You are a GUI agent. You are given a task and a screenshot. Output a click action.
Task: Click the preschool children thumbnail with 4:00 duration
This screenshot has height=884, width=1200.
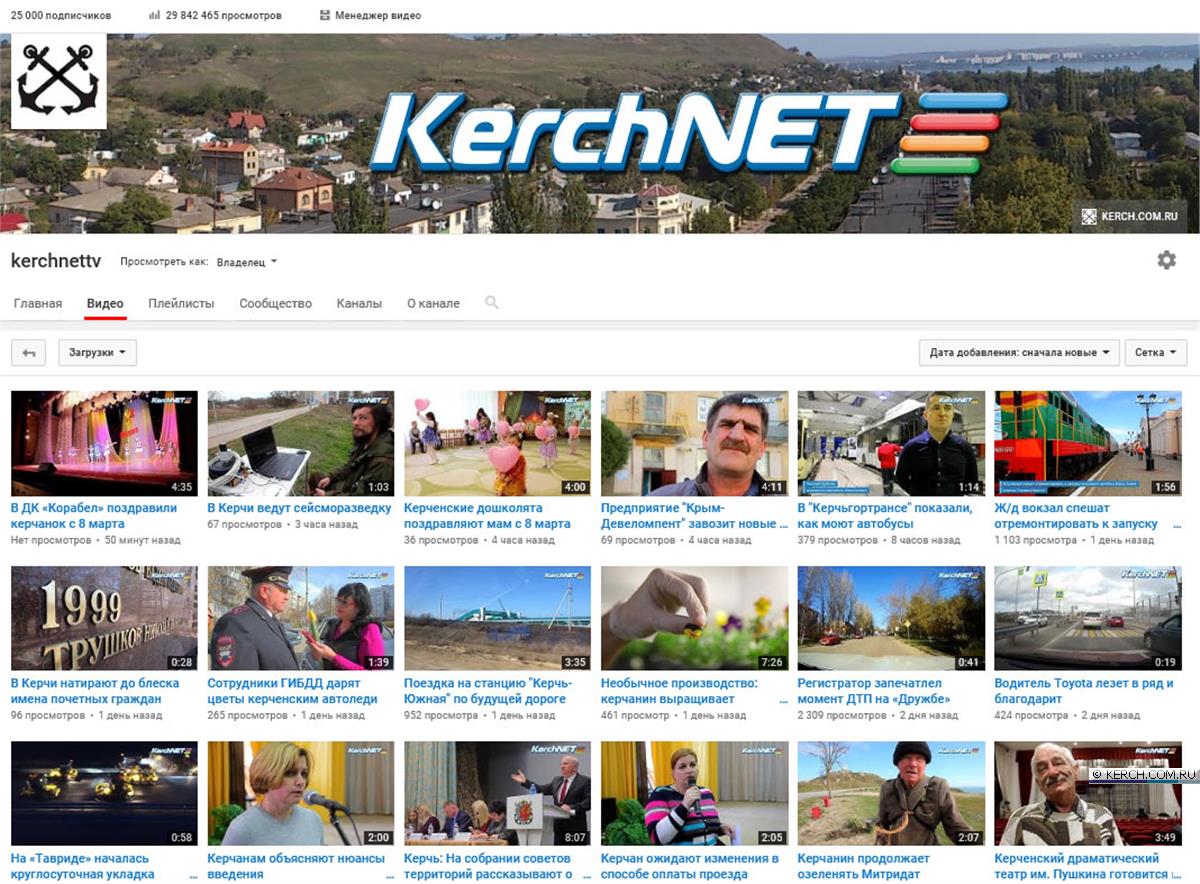tap(498, 444)
